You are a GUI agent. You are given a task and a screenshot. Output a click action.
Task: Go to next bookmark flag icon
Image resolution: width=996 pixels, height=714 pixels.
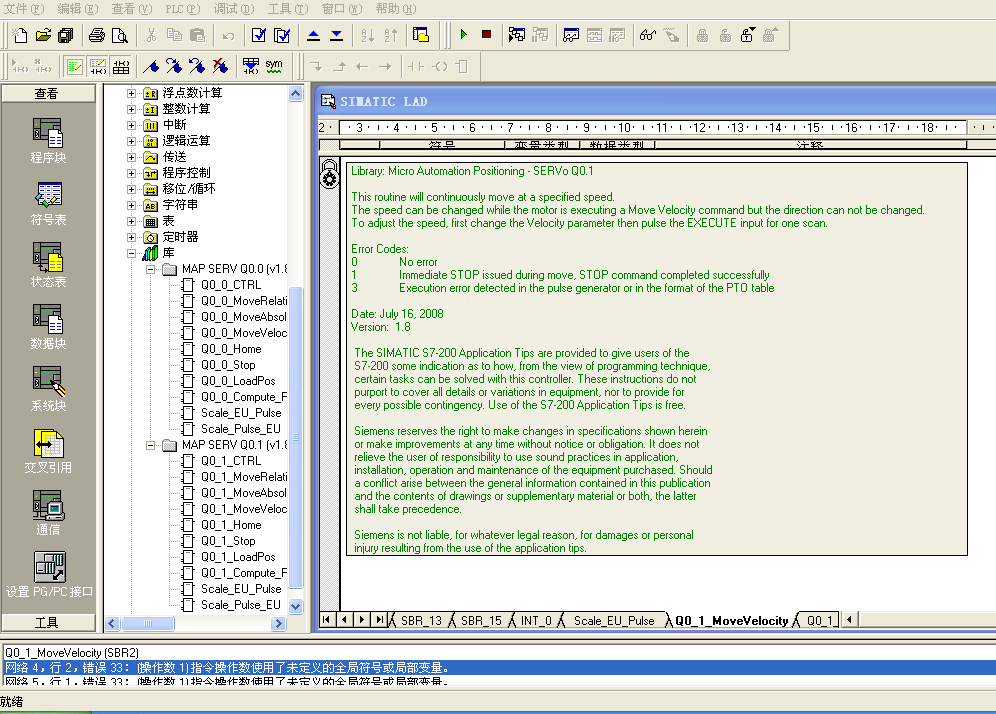(174, 66)
